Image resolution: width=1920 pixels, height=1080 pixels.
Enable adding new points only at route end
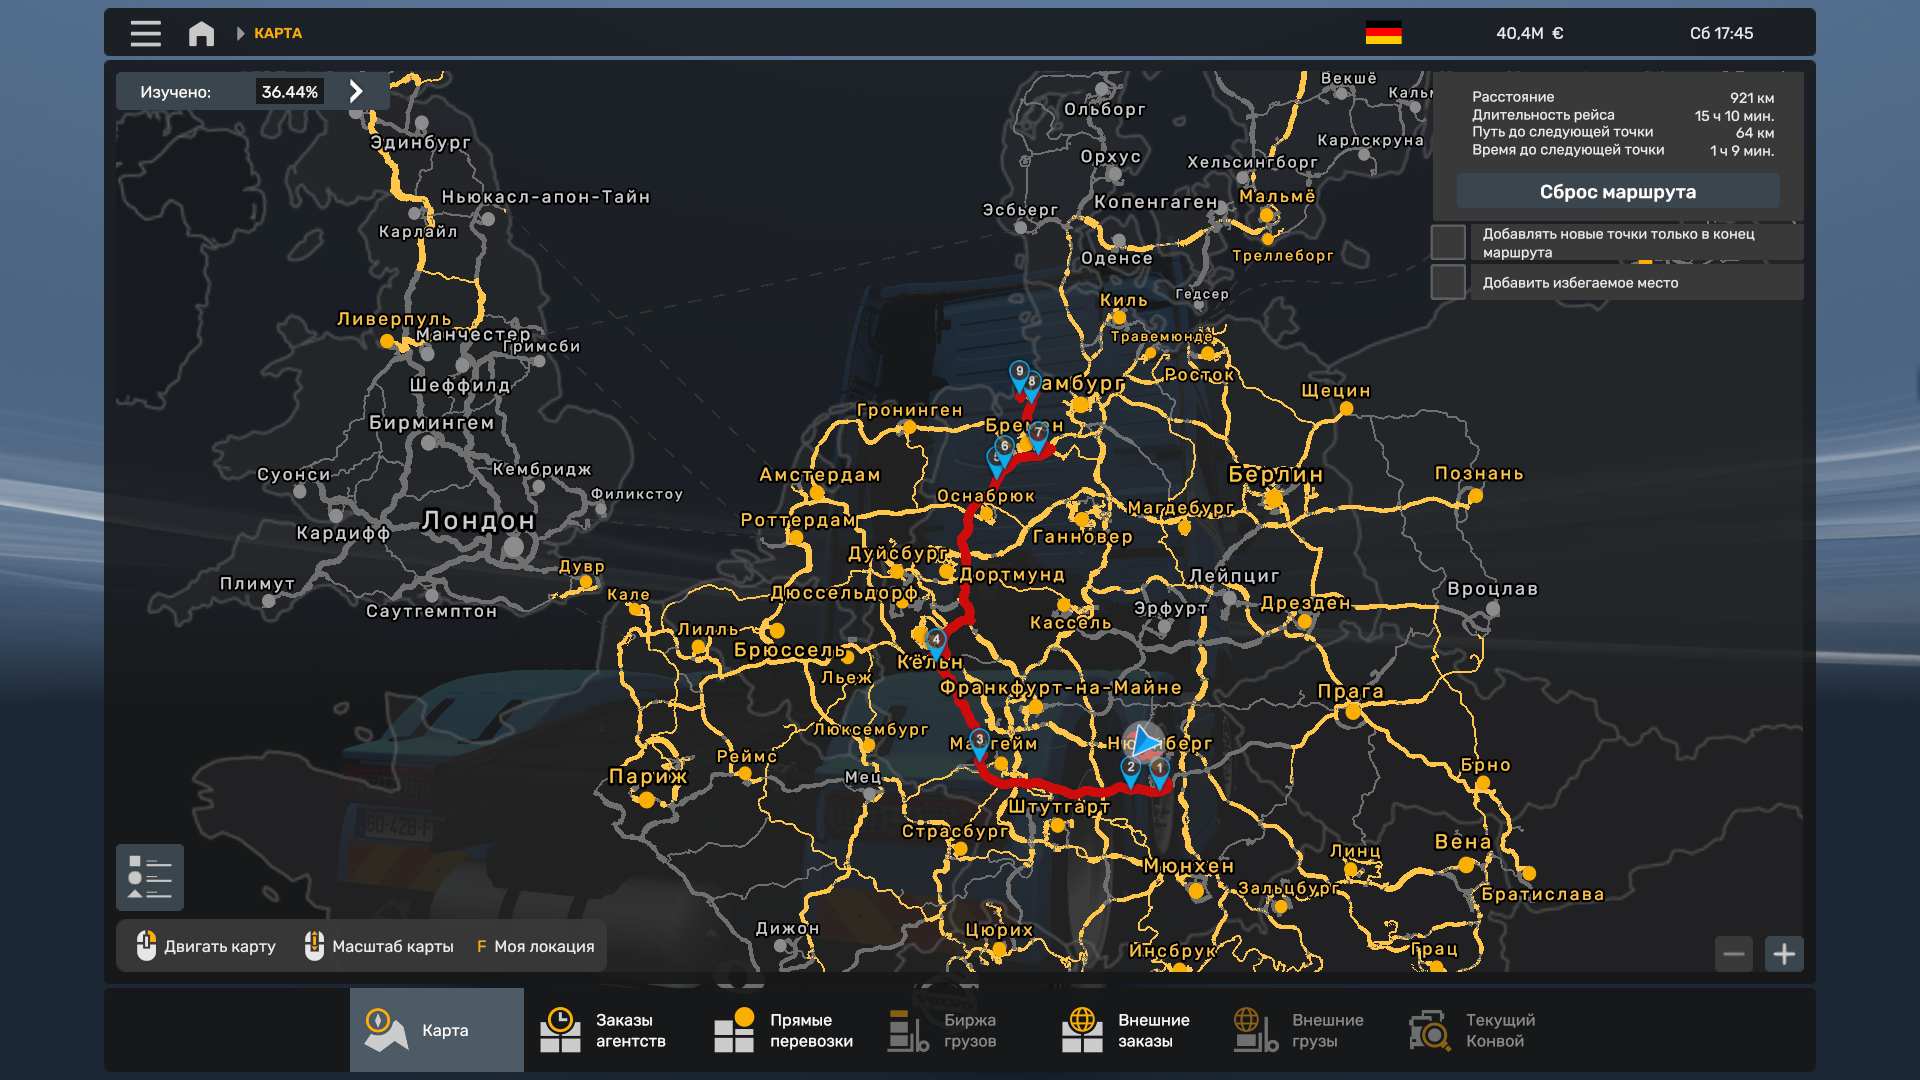(x=1447, y=242)
